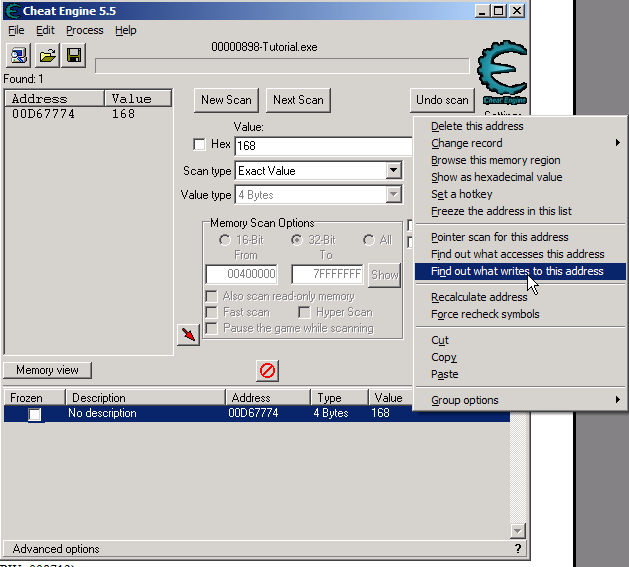Click the 00000898-Tutorial.exe process label
Viewport: 629px width, 567px height.
point(264,47)
